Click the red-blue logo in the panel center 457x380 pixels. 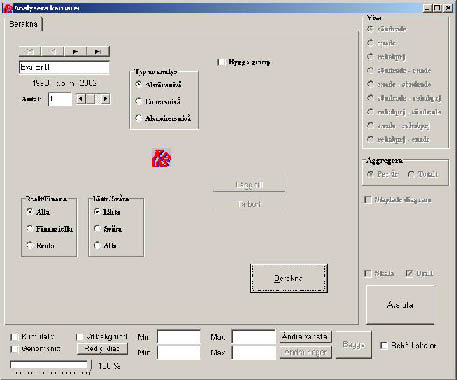162,158
